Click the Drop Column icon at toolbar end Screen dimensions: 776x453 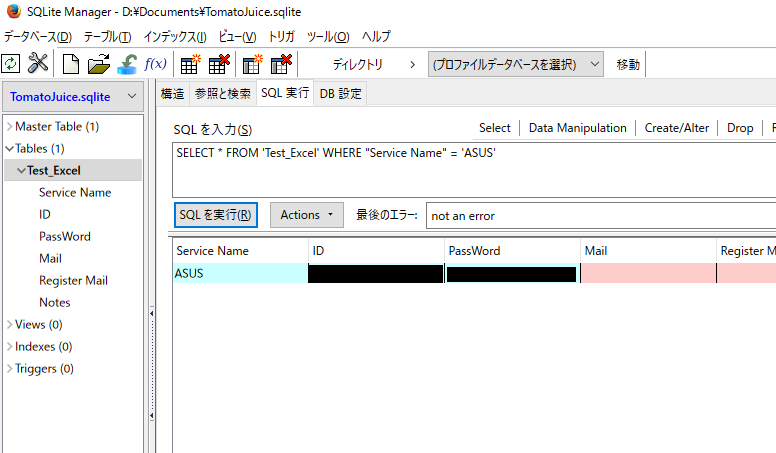281,64
